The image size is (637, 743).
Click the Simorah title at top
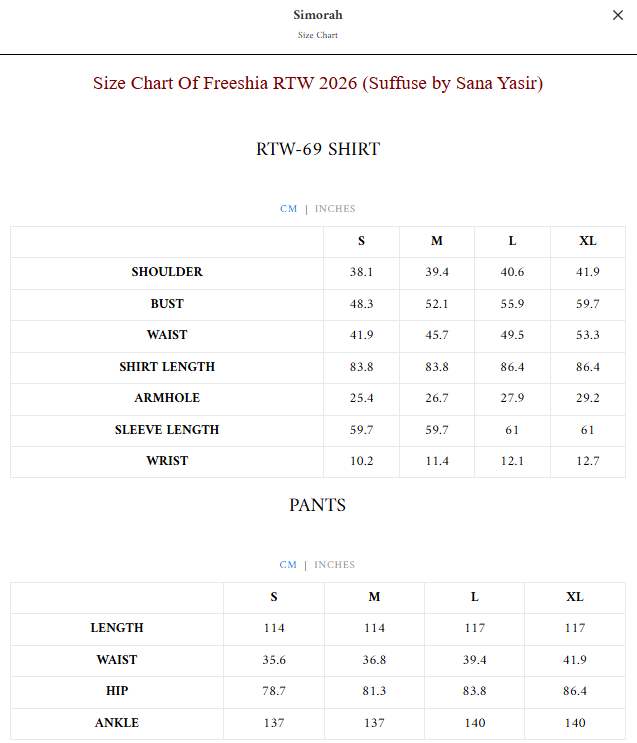[x=318, y=15]
